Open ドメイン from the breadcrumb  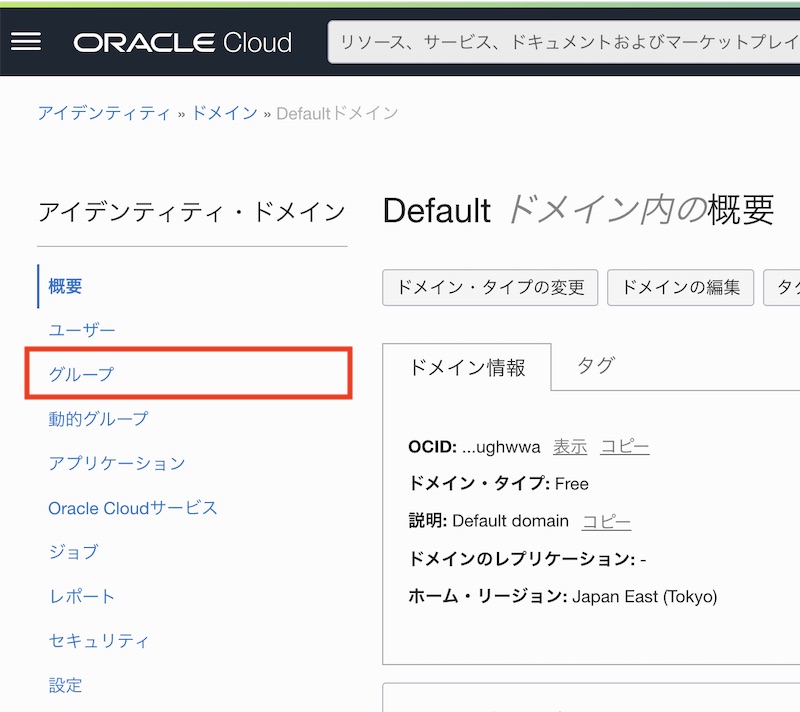[x=224, y=113]
